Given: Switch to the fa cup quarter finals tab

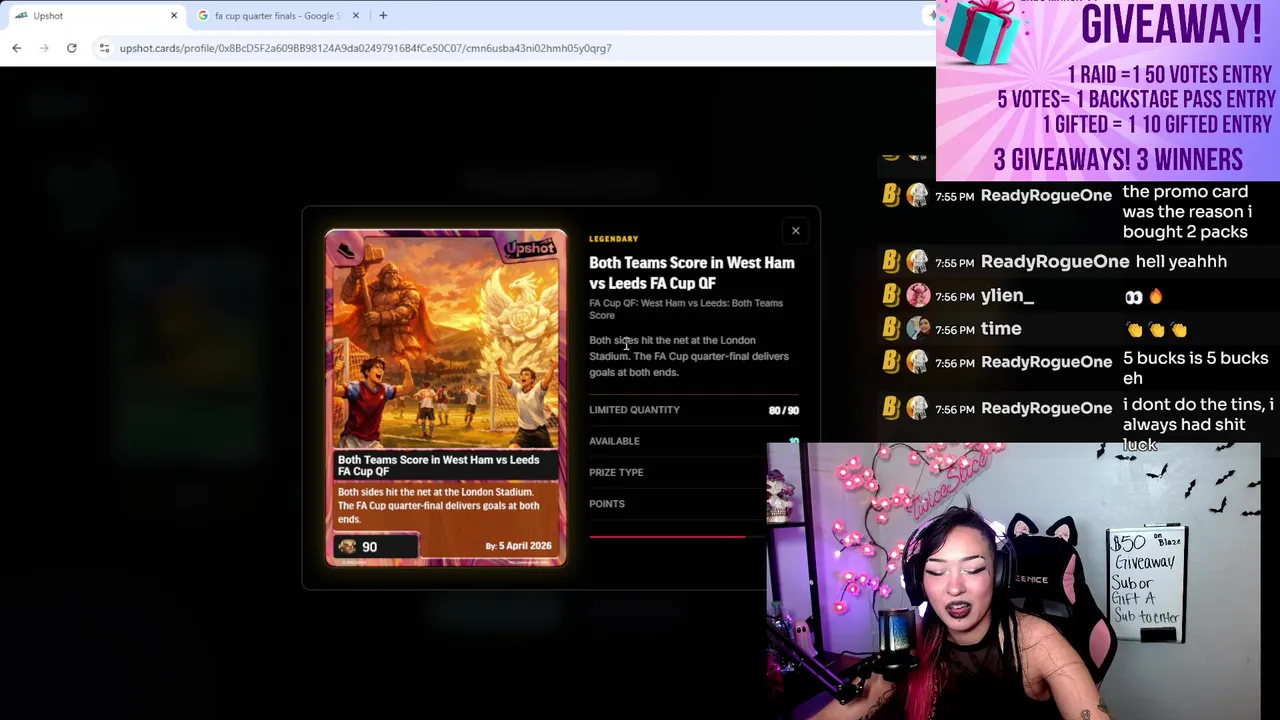Looking at the screenshot, I should pyautogui.click(x=278, y=15).
